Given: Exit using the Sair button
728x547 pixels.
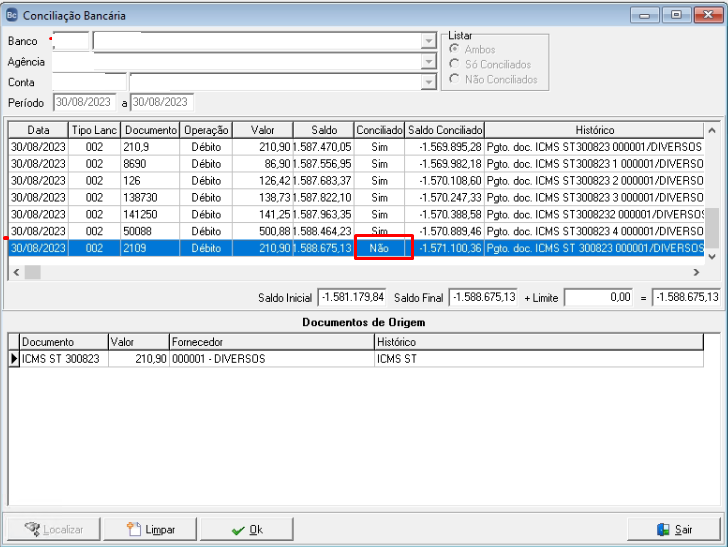Looking at the screenshot, I should (x=674, y=529).
